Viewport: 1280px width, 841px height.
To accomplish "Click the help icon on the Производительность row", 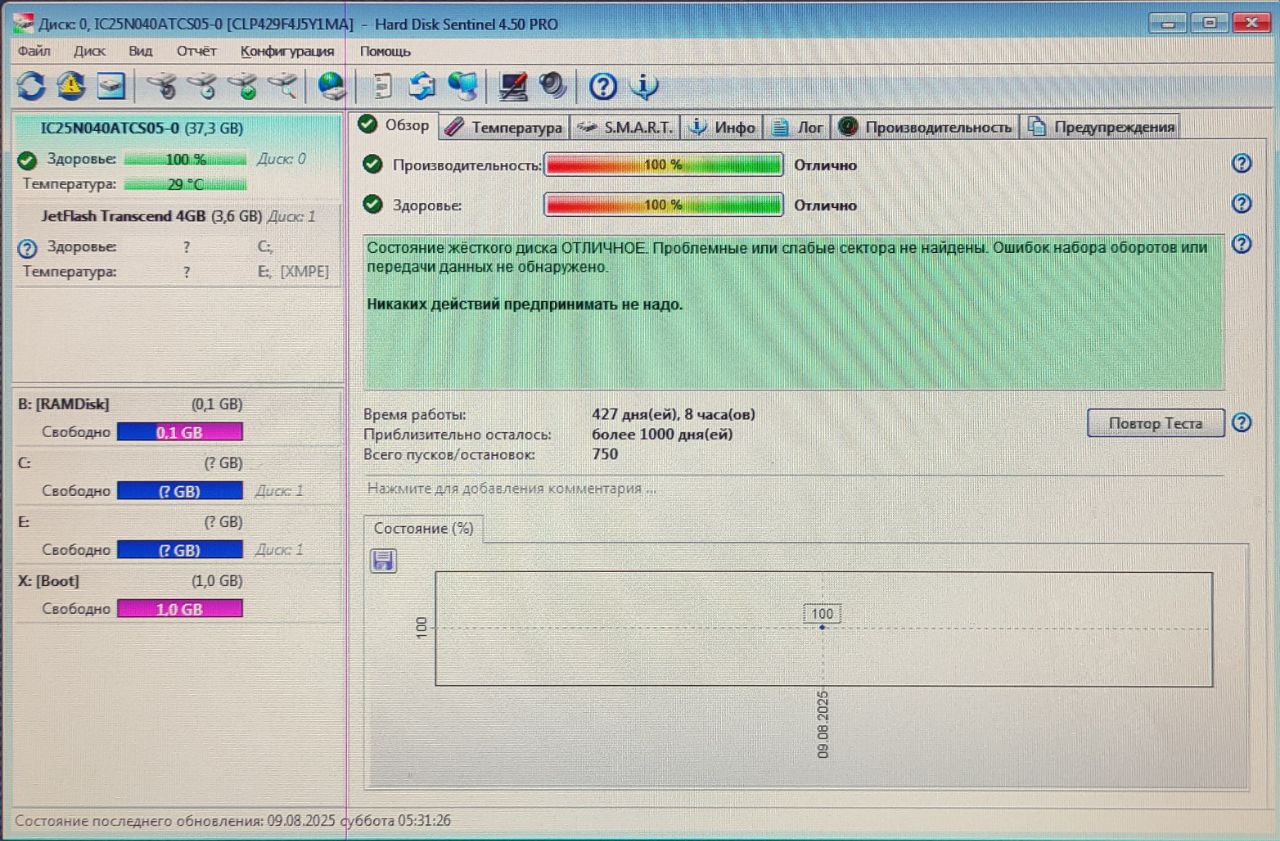I will coord(1242,164).
